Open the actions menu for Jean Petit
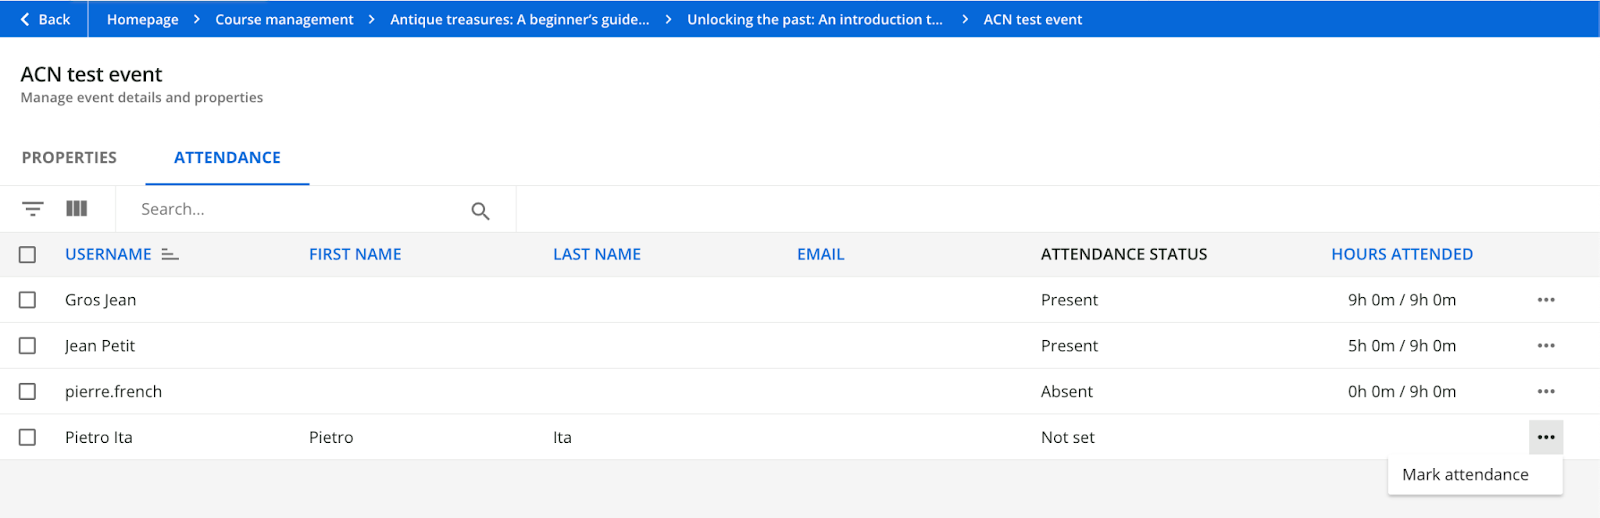Image resolution: width=1600 pixels, height=518 pixels. [x=1545, y=346]
